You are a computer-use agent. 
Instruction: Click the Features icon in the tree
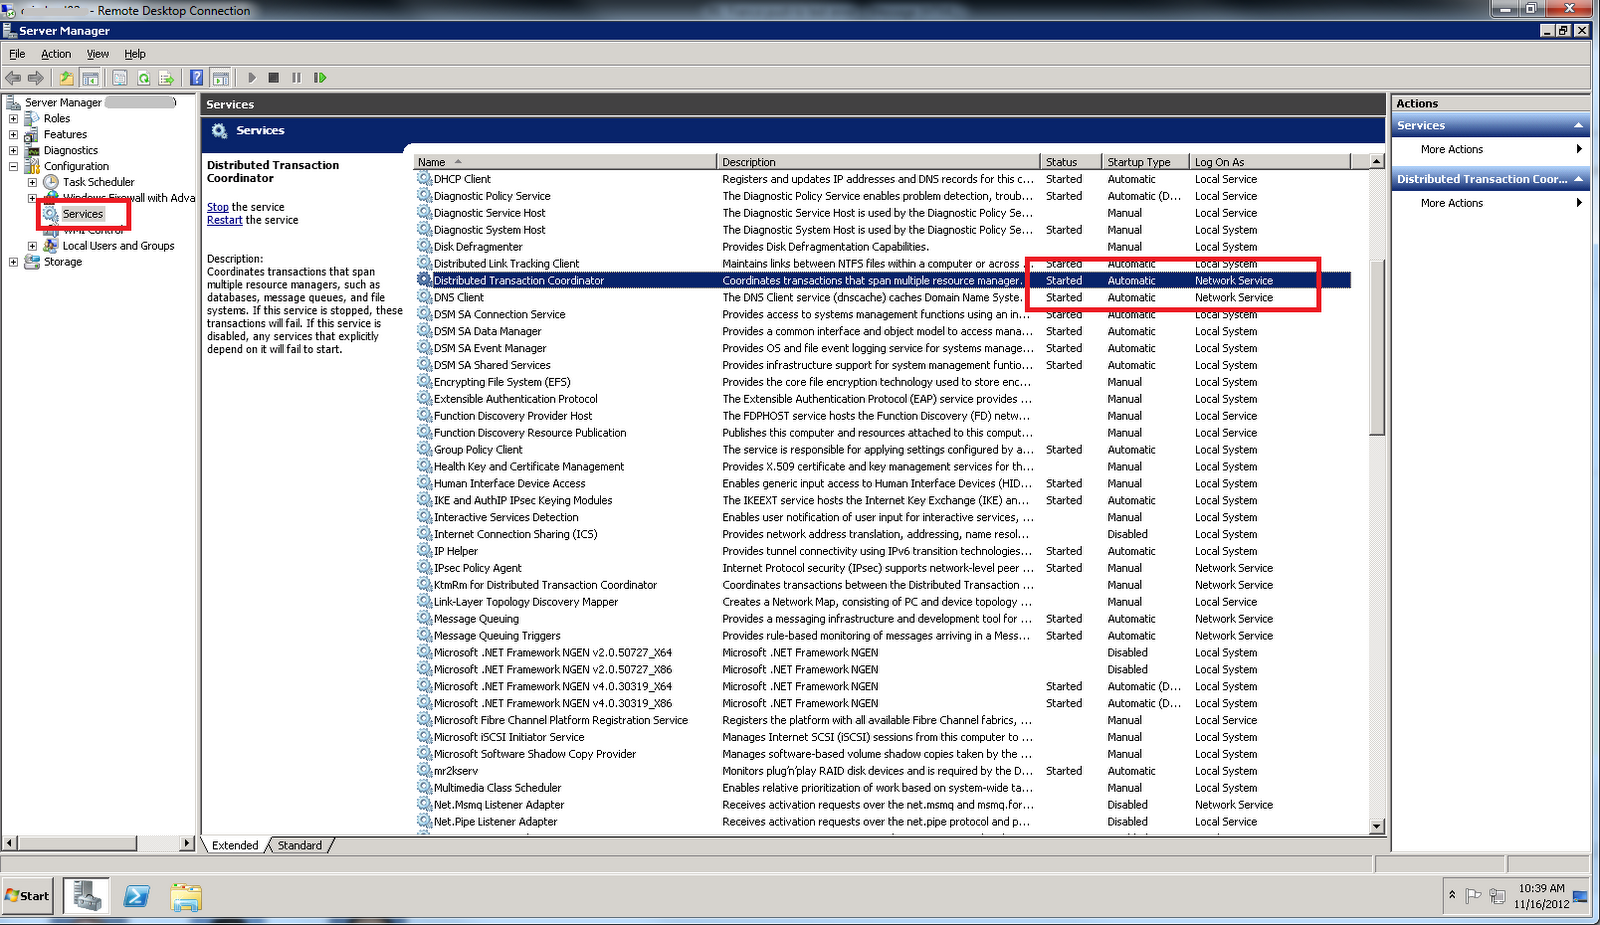[x=32, y=134]
